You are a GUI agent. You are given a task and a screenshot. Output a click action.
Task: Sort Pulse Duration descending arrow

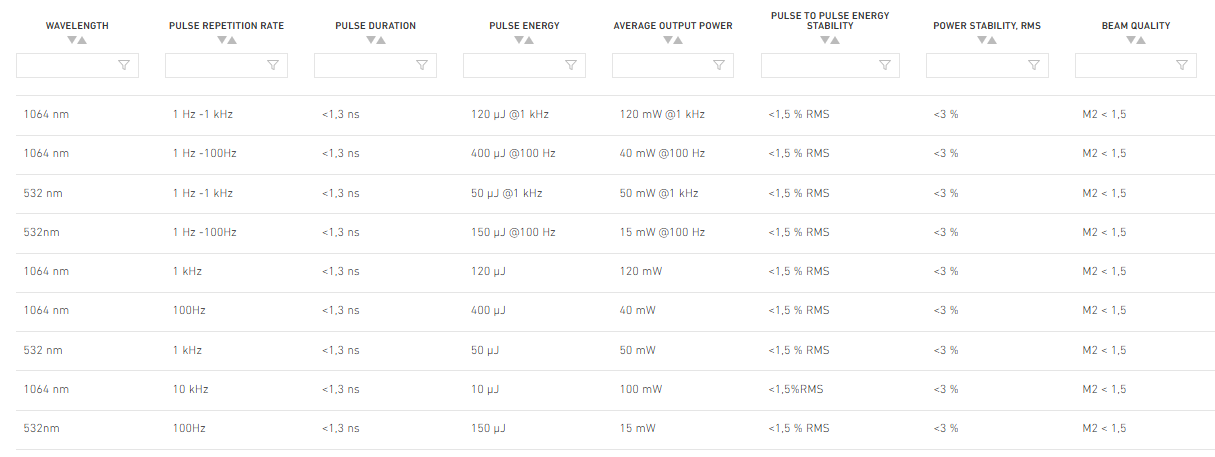click(370, 40)
